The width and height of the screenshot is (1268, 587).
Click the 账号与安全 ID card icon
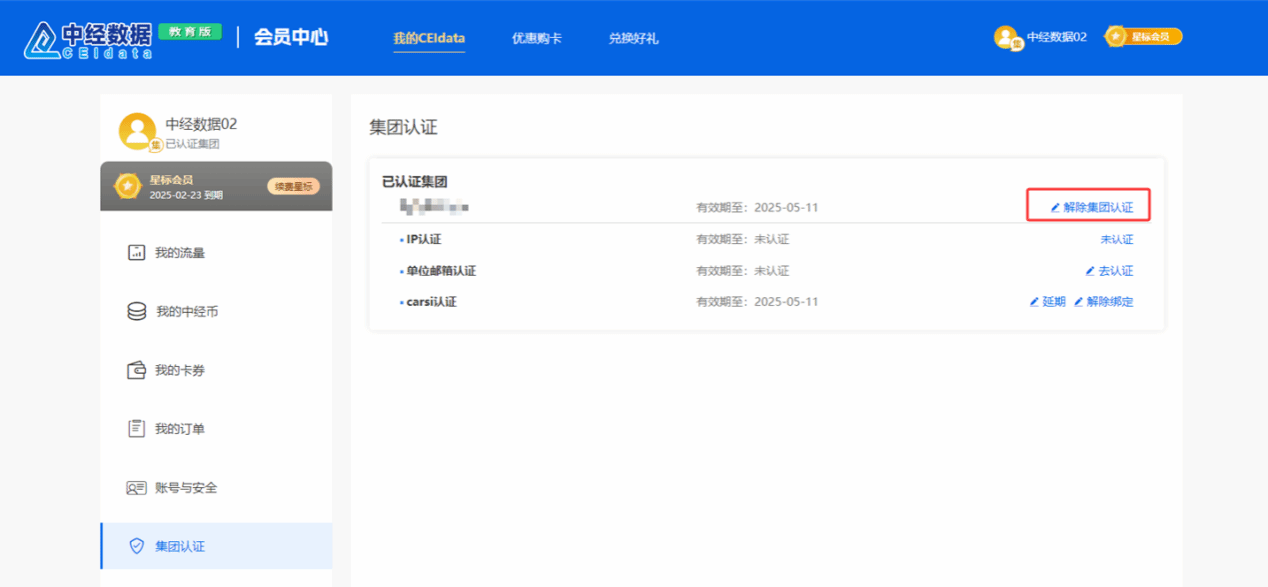[x=136, y=488]
